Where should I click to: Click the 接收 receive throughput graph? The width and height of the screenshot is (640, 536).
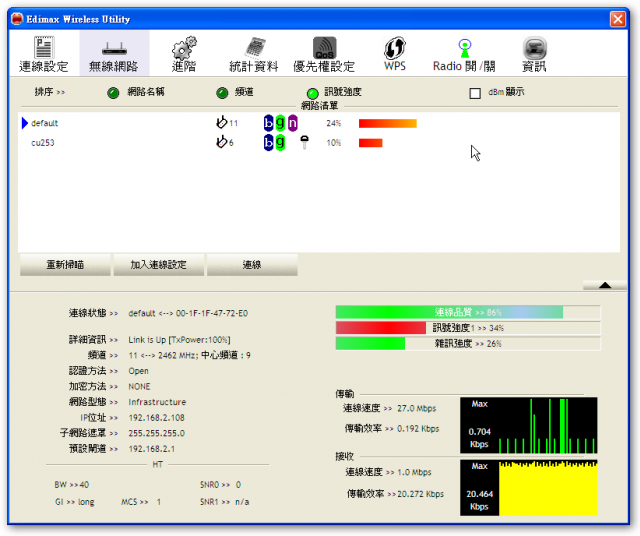pyautogui.click(x=529, y=488)
